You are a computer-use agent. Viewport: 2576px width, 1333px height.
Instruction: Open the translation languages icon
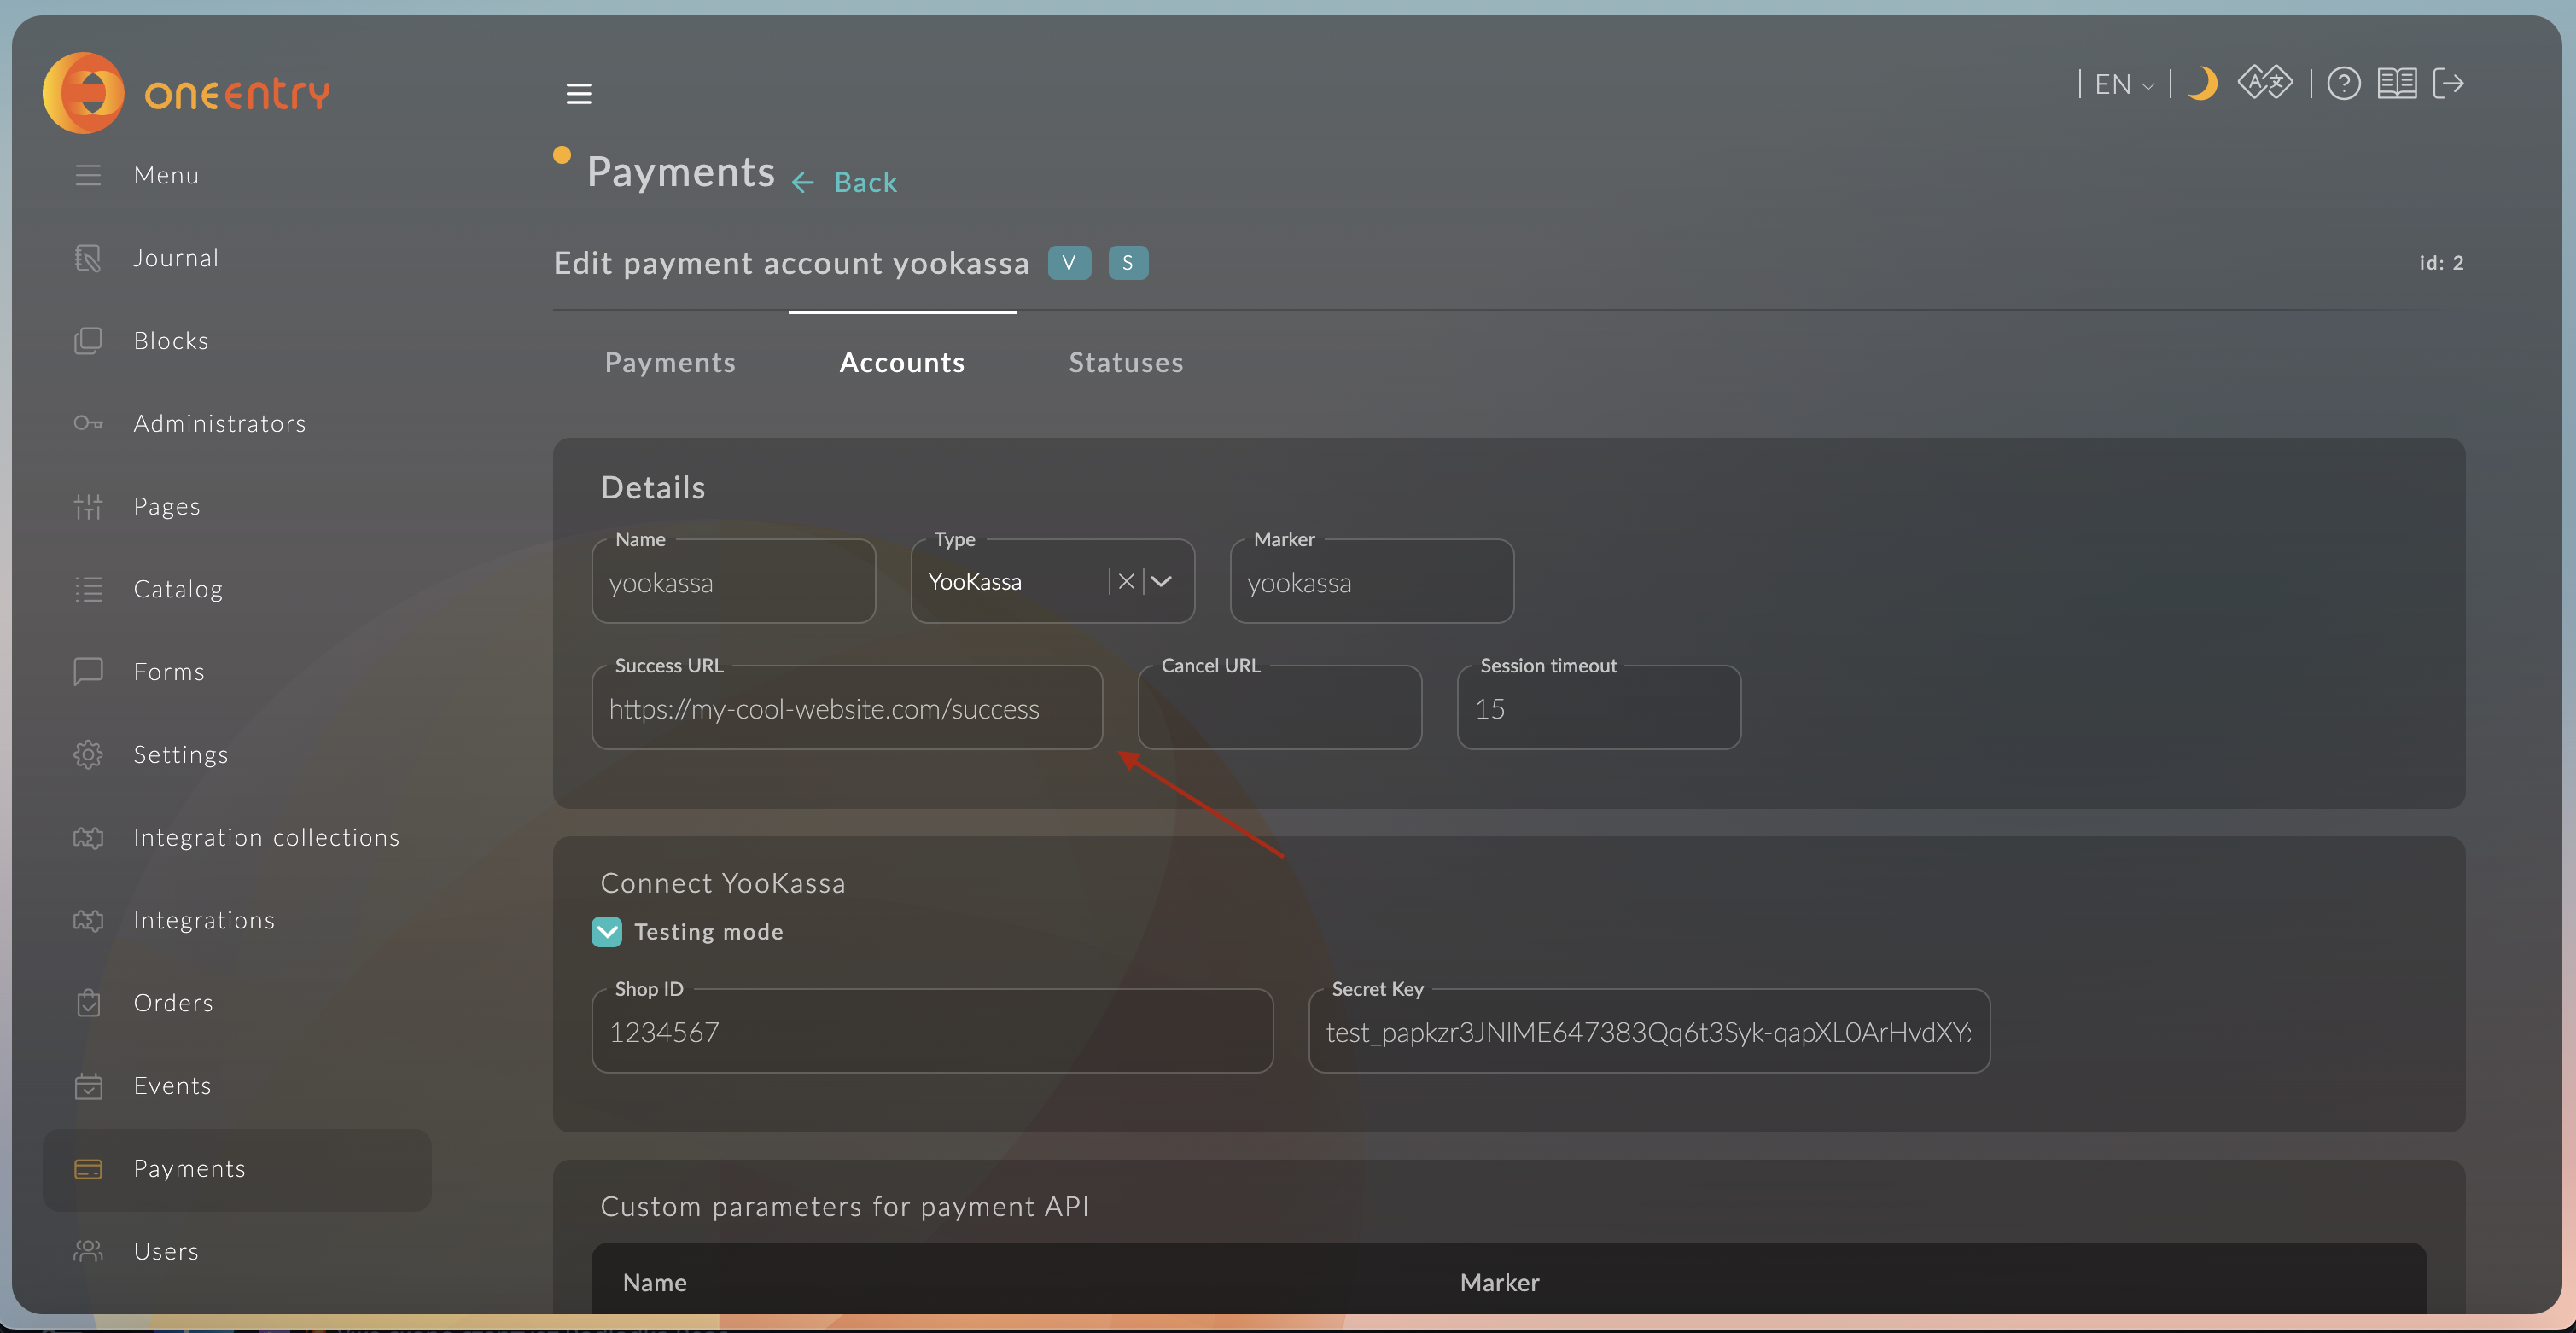2265,82
